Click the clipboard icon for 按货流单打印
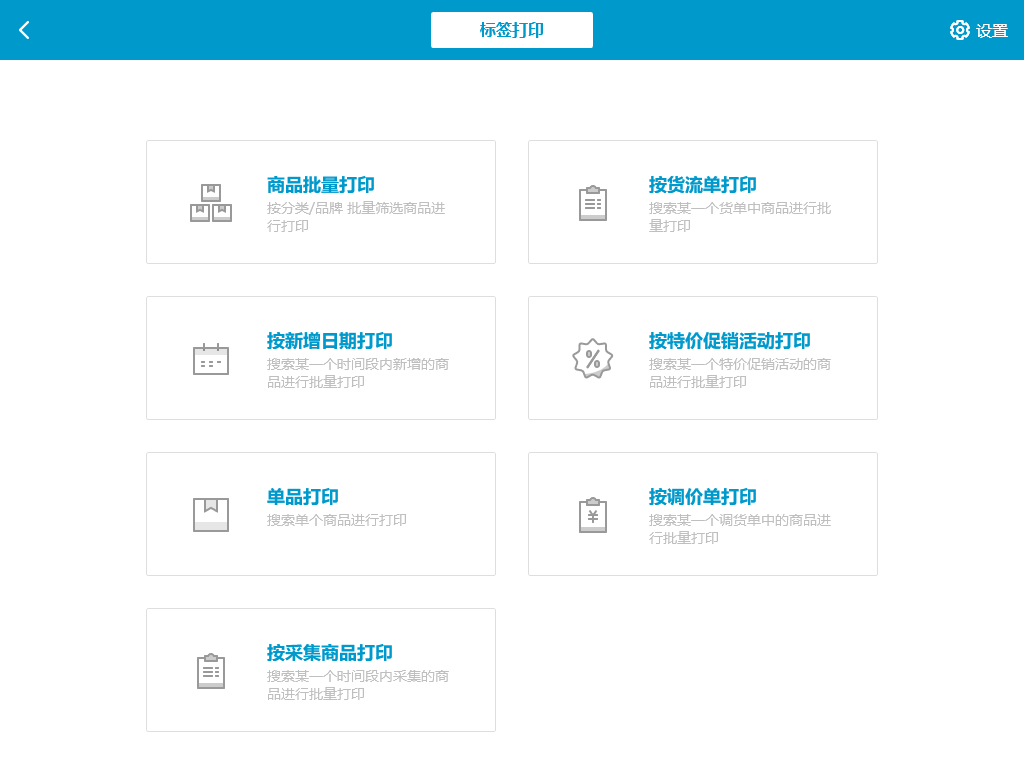 point(593,203)
